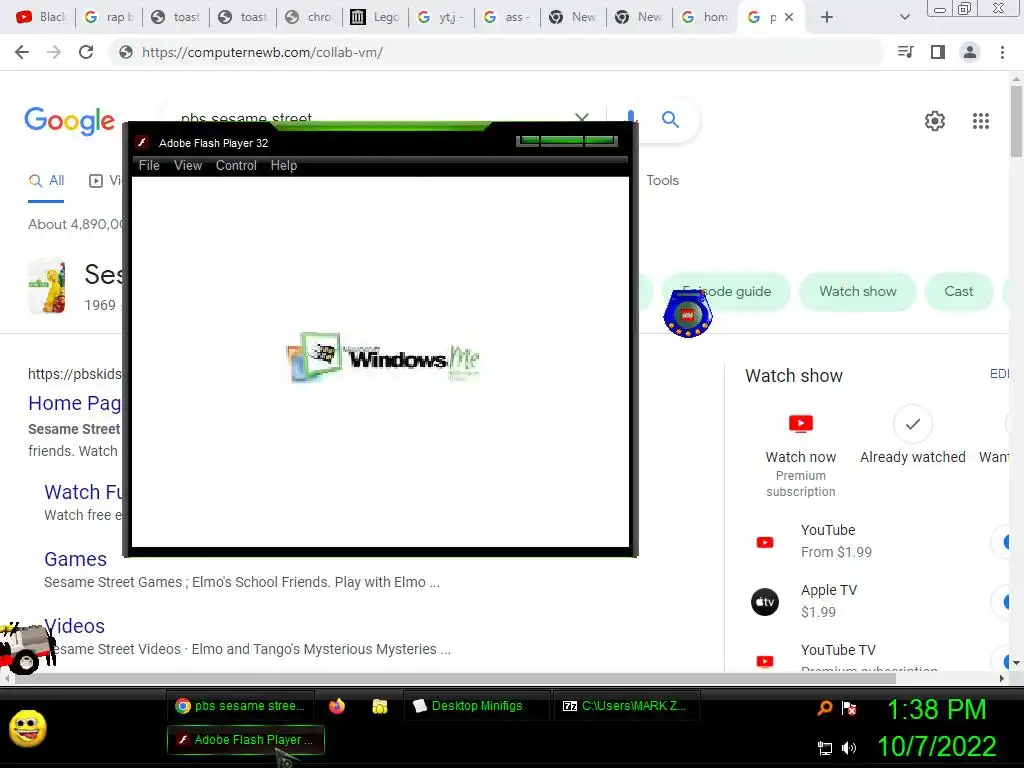Switch to the 'rap b' tab
Viewport: 1024px width, 768px height.
[110, 17]
